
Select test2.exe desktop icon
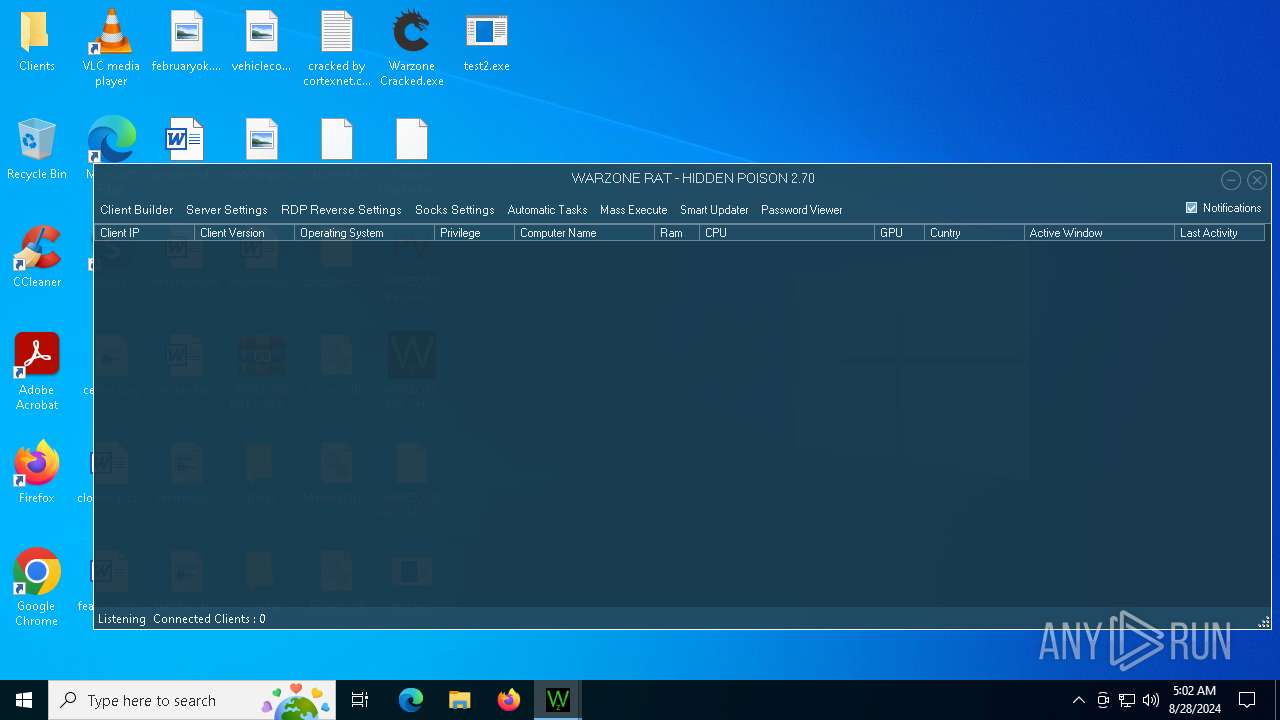(487, 42)
